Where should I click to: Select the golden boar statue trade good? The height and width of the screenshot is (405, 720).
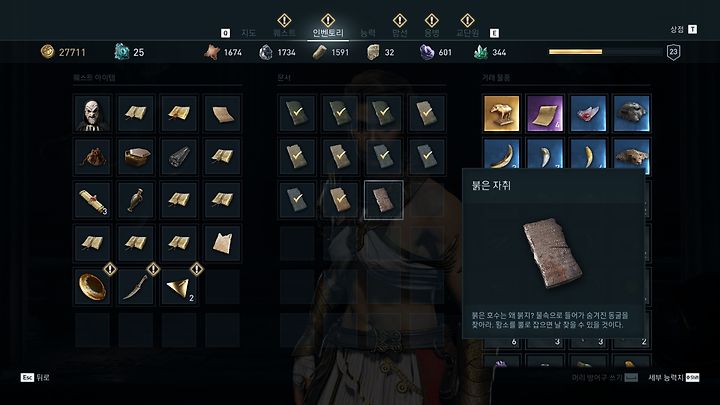pyautogui.click(x=501, y=113)
